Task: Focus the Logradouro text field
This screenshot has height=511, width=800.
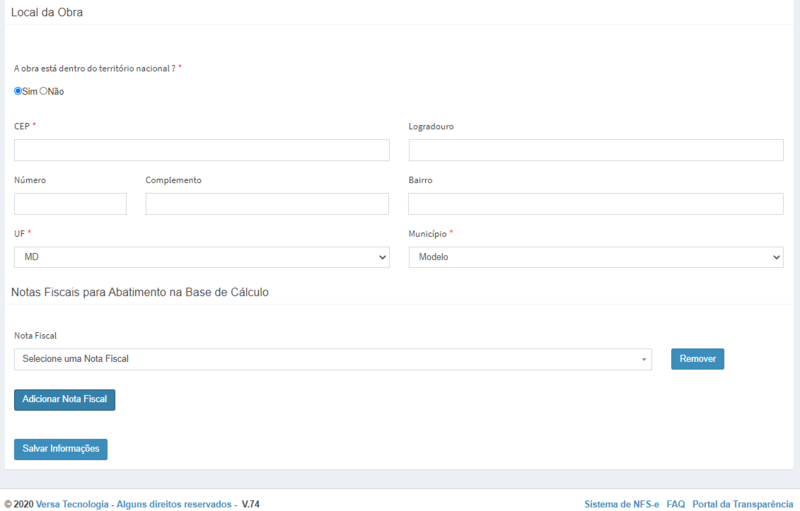Action: (595, 150)
